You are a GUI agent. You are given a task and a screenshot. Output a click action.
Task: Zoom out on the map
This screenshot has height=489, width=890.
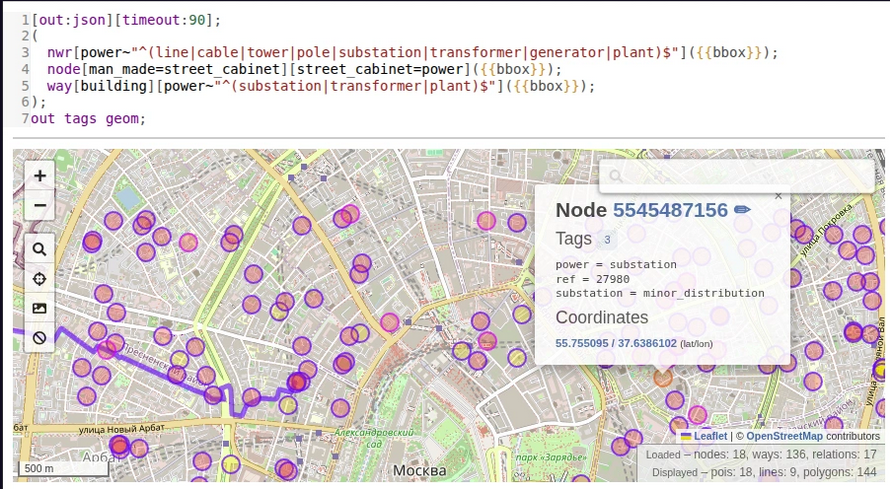coord(40,205)
